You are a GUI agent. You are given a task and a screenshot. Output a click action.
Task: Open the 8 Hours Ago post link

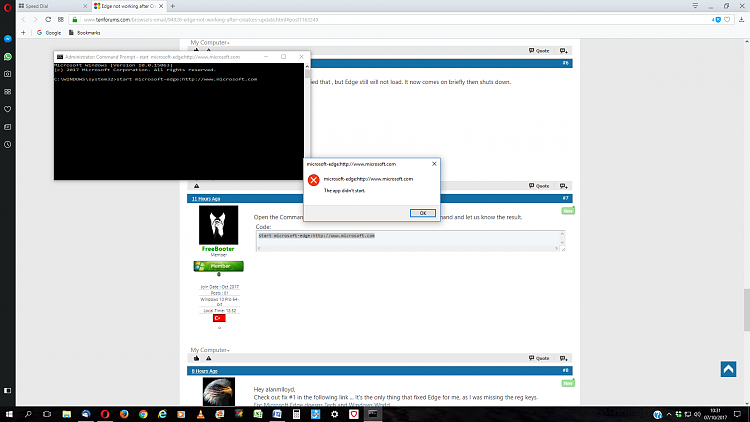point(204,371)
